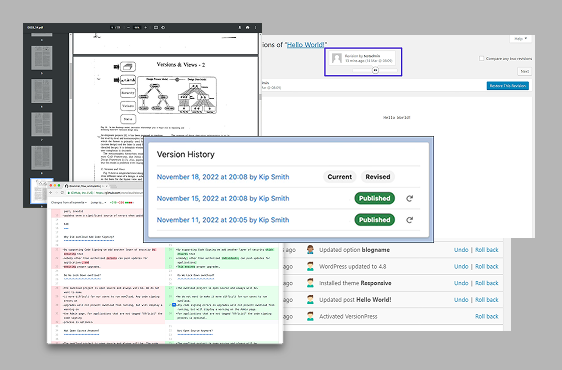Open Jump to dropdown in GitHub diff
The height and width of the screenshot is (370, 562).
[98, 203]
